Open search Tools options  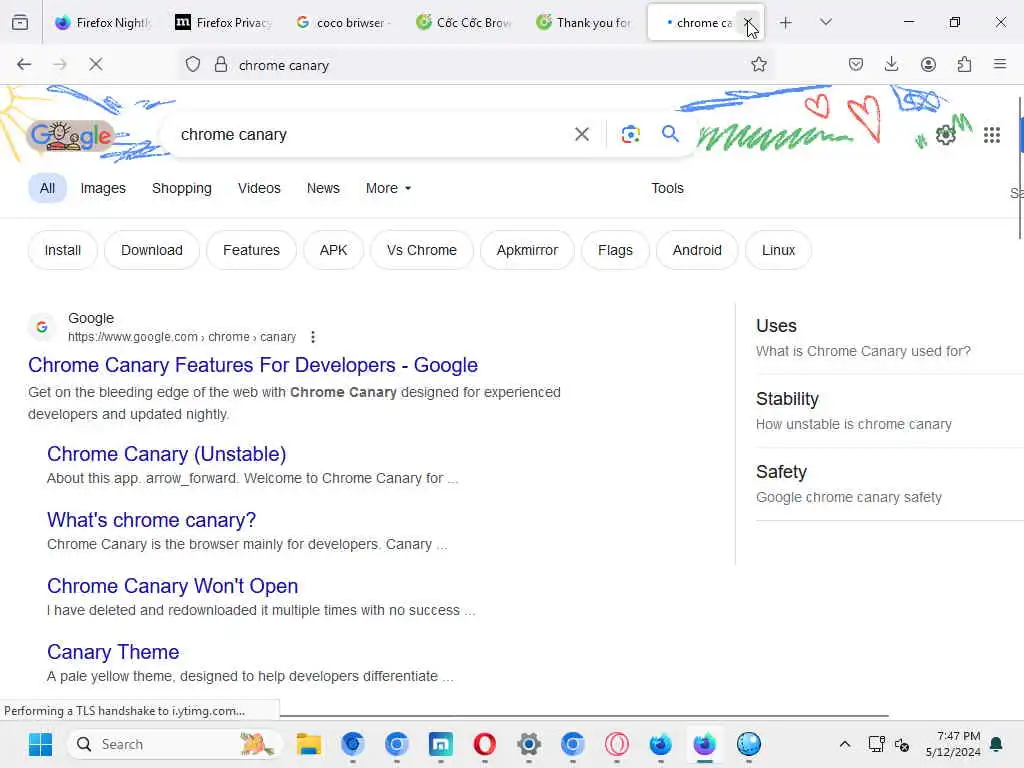tap(667, 188)
